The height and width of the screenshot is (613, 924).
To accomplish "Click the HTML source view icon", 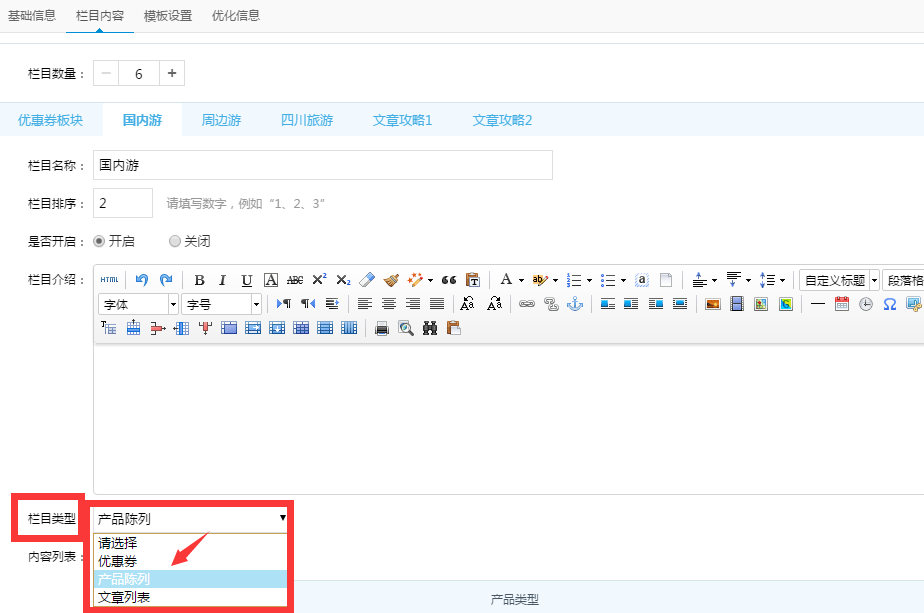I will [x=110, y=280].
